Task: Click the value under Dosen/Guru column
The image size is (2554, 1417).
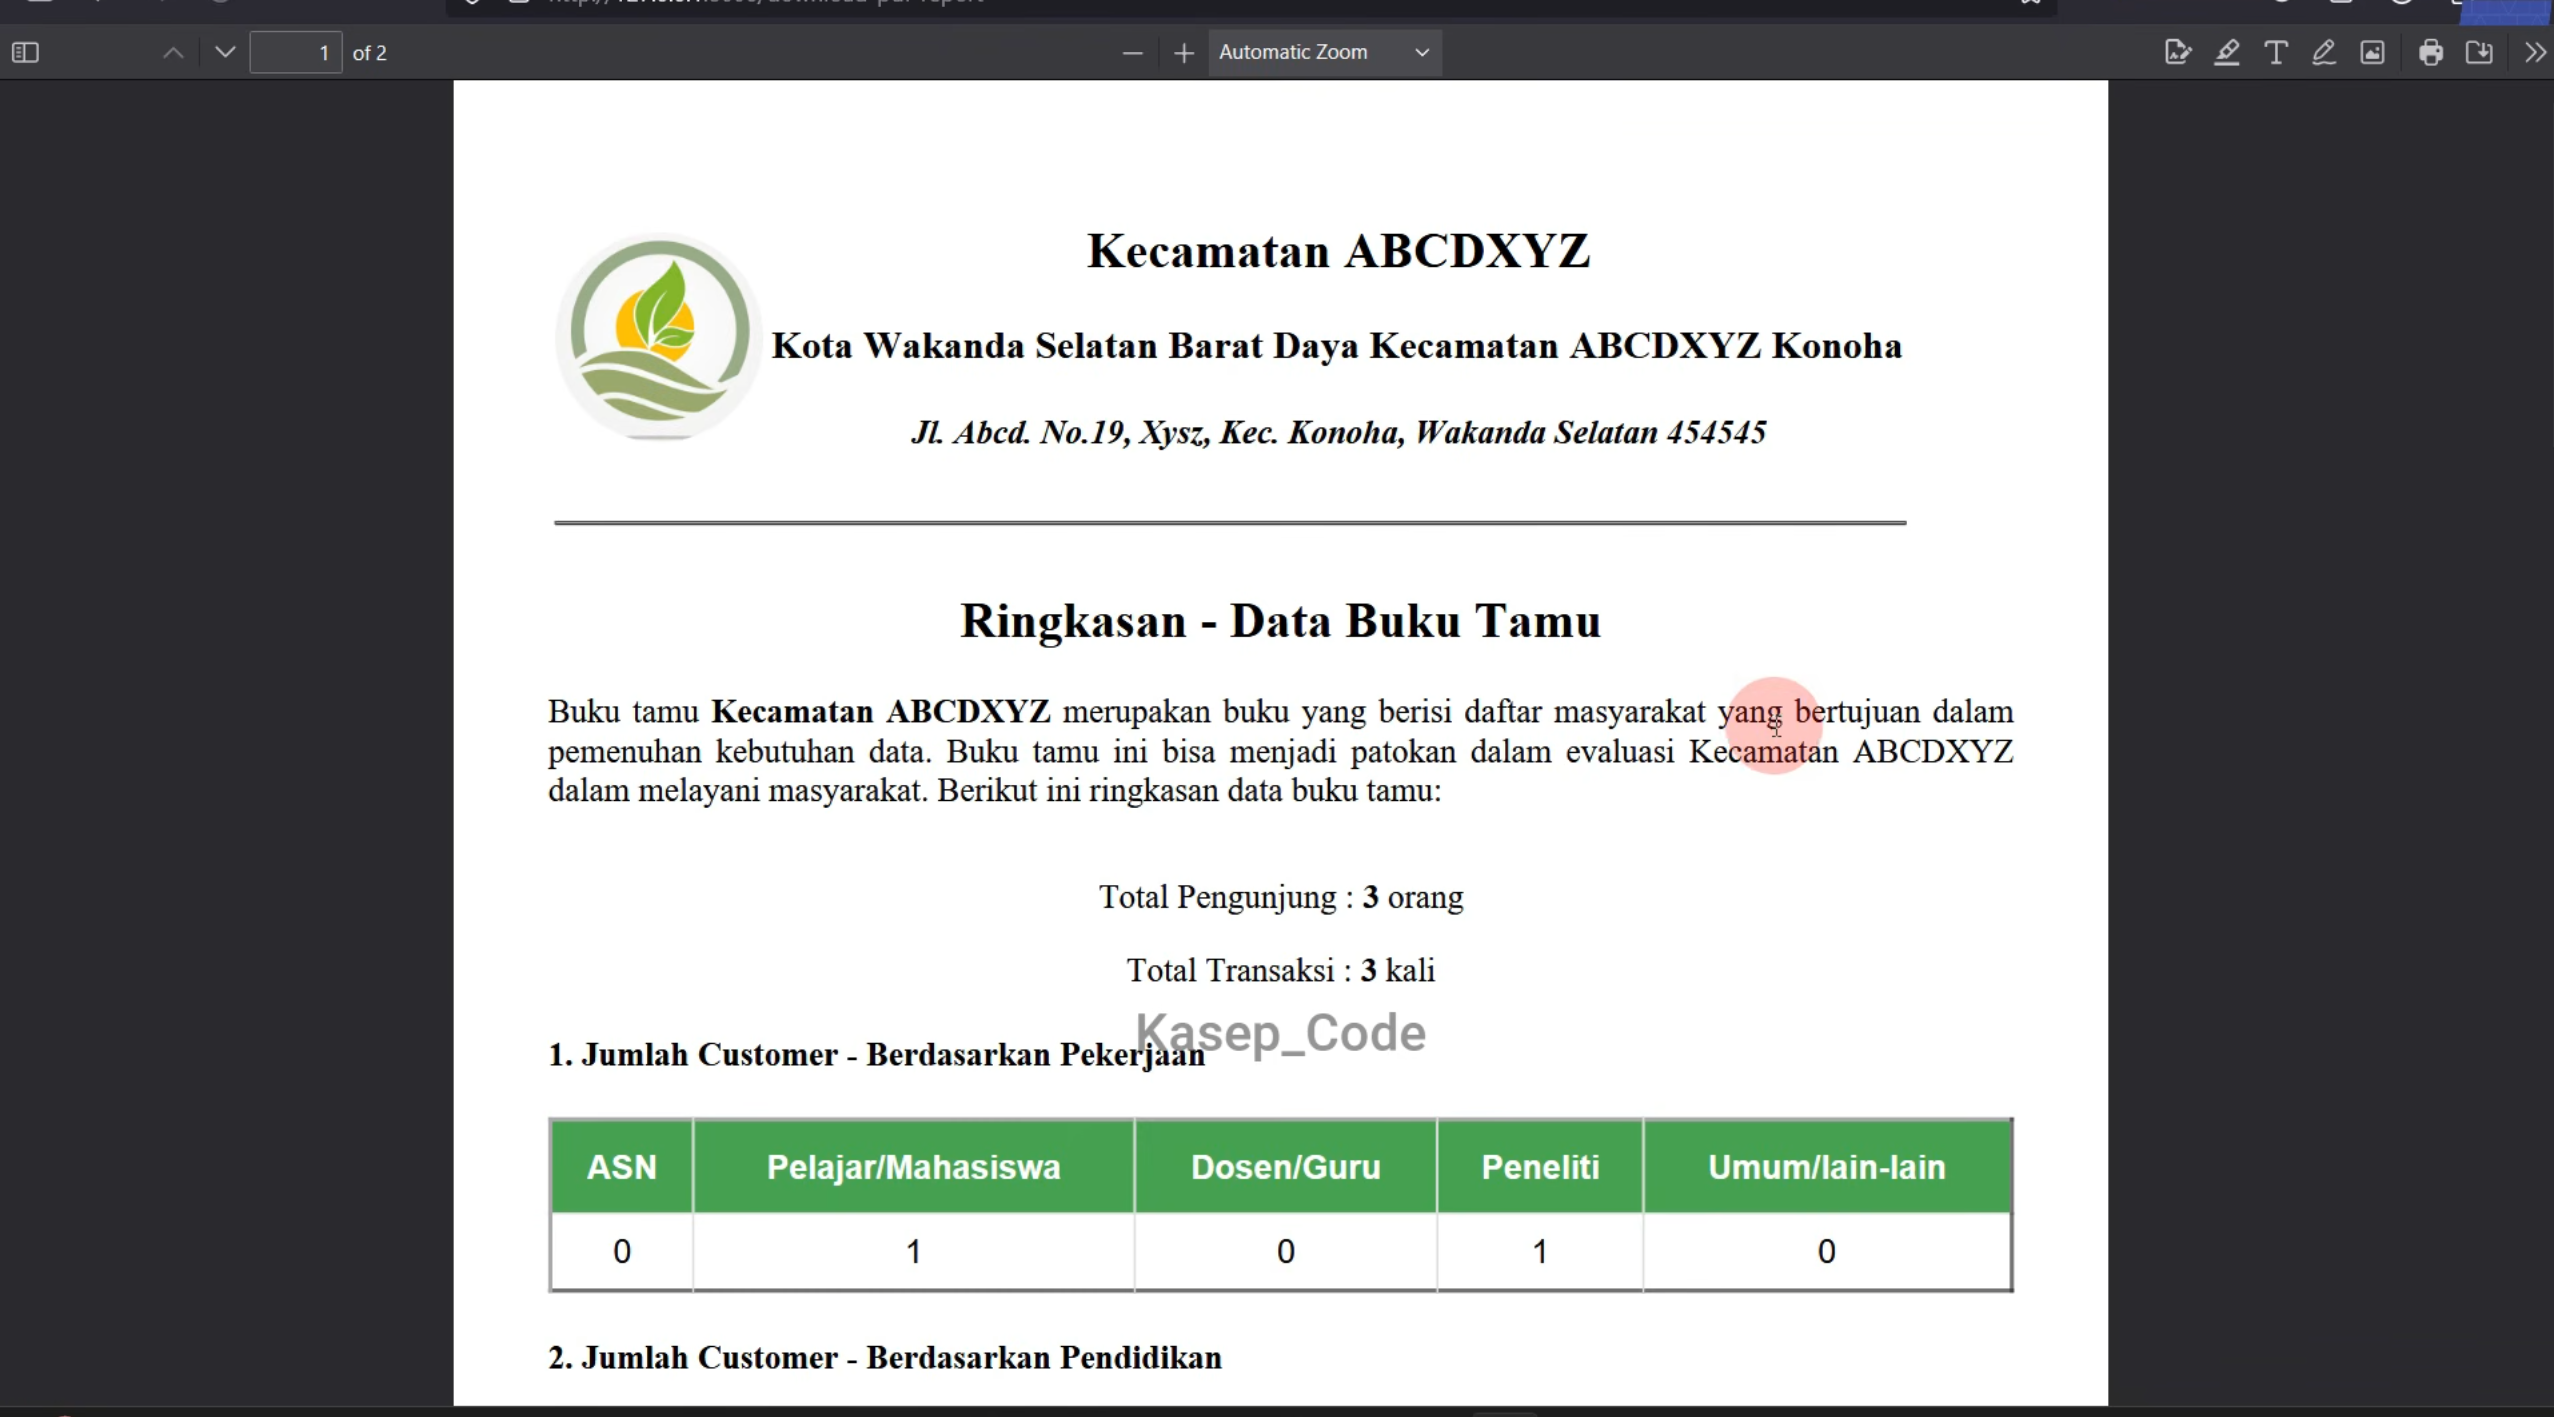Action: [x=1285, y=1251]
